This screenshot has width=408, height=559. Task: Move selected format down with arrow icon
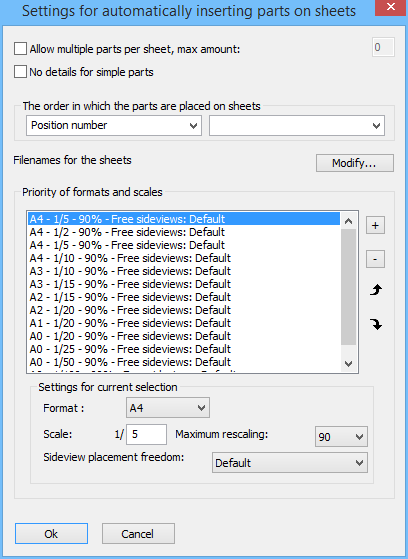click(376, 324)
